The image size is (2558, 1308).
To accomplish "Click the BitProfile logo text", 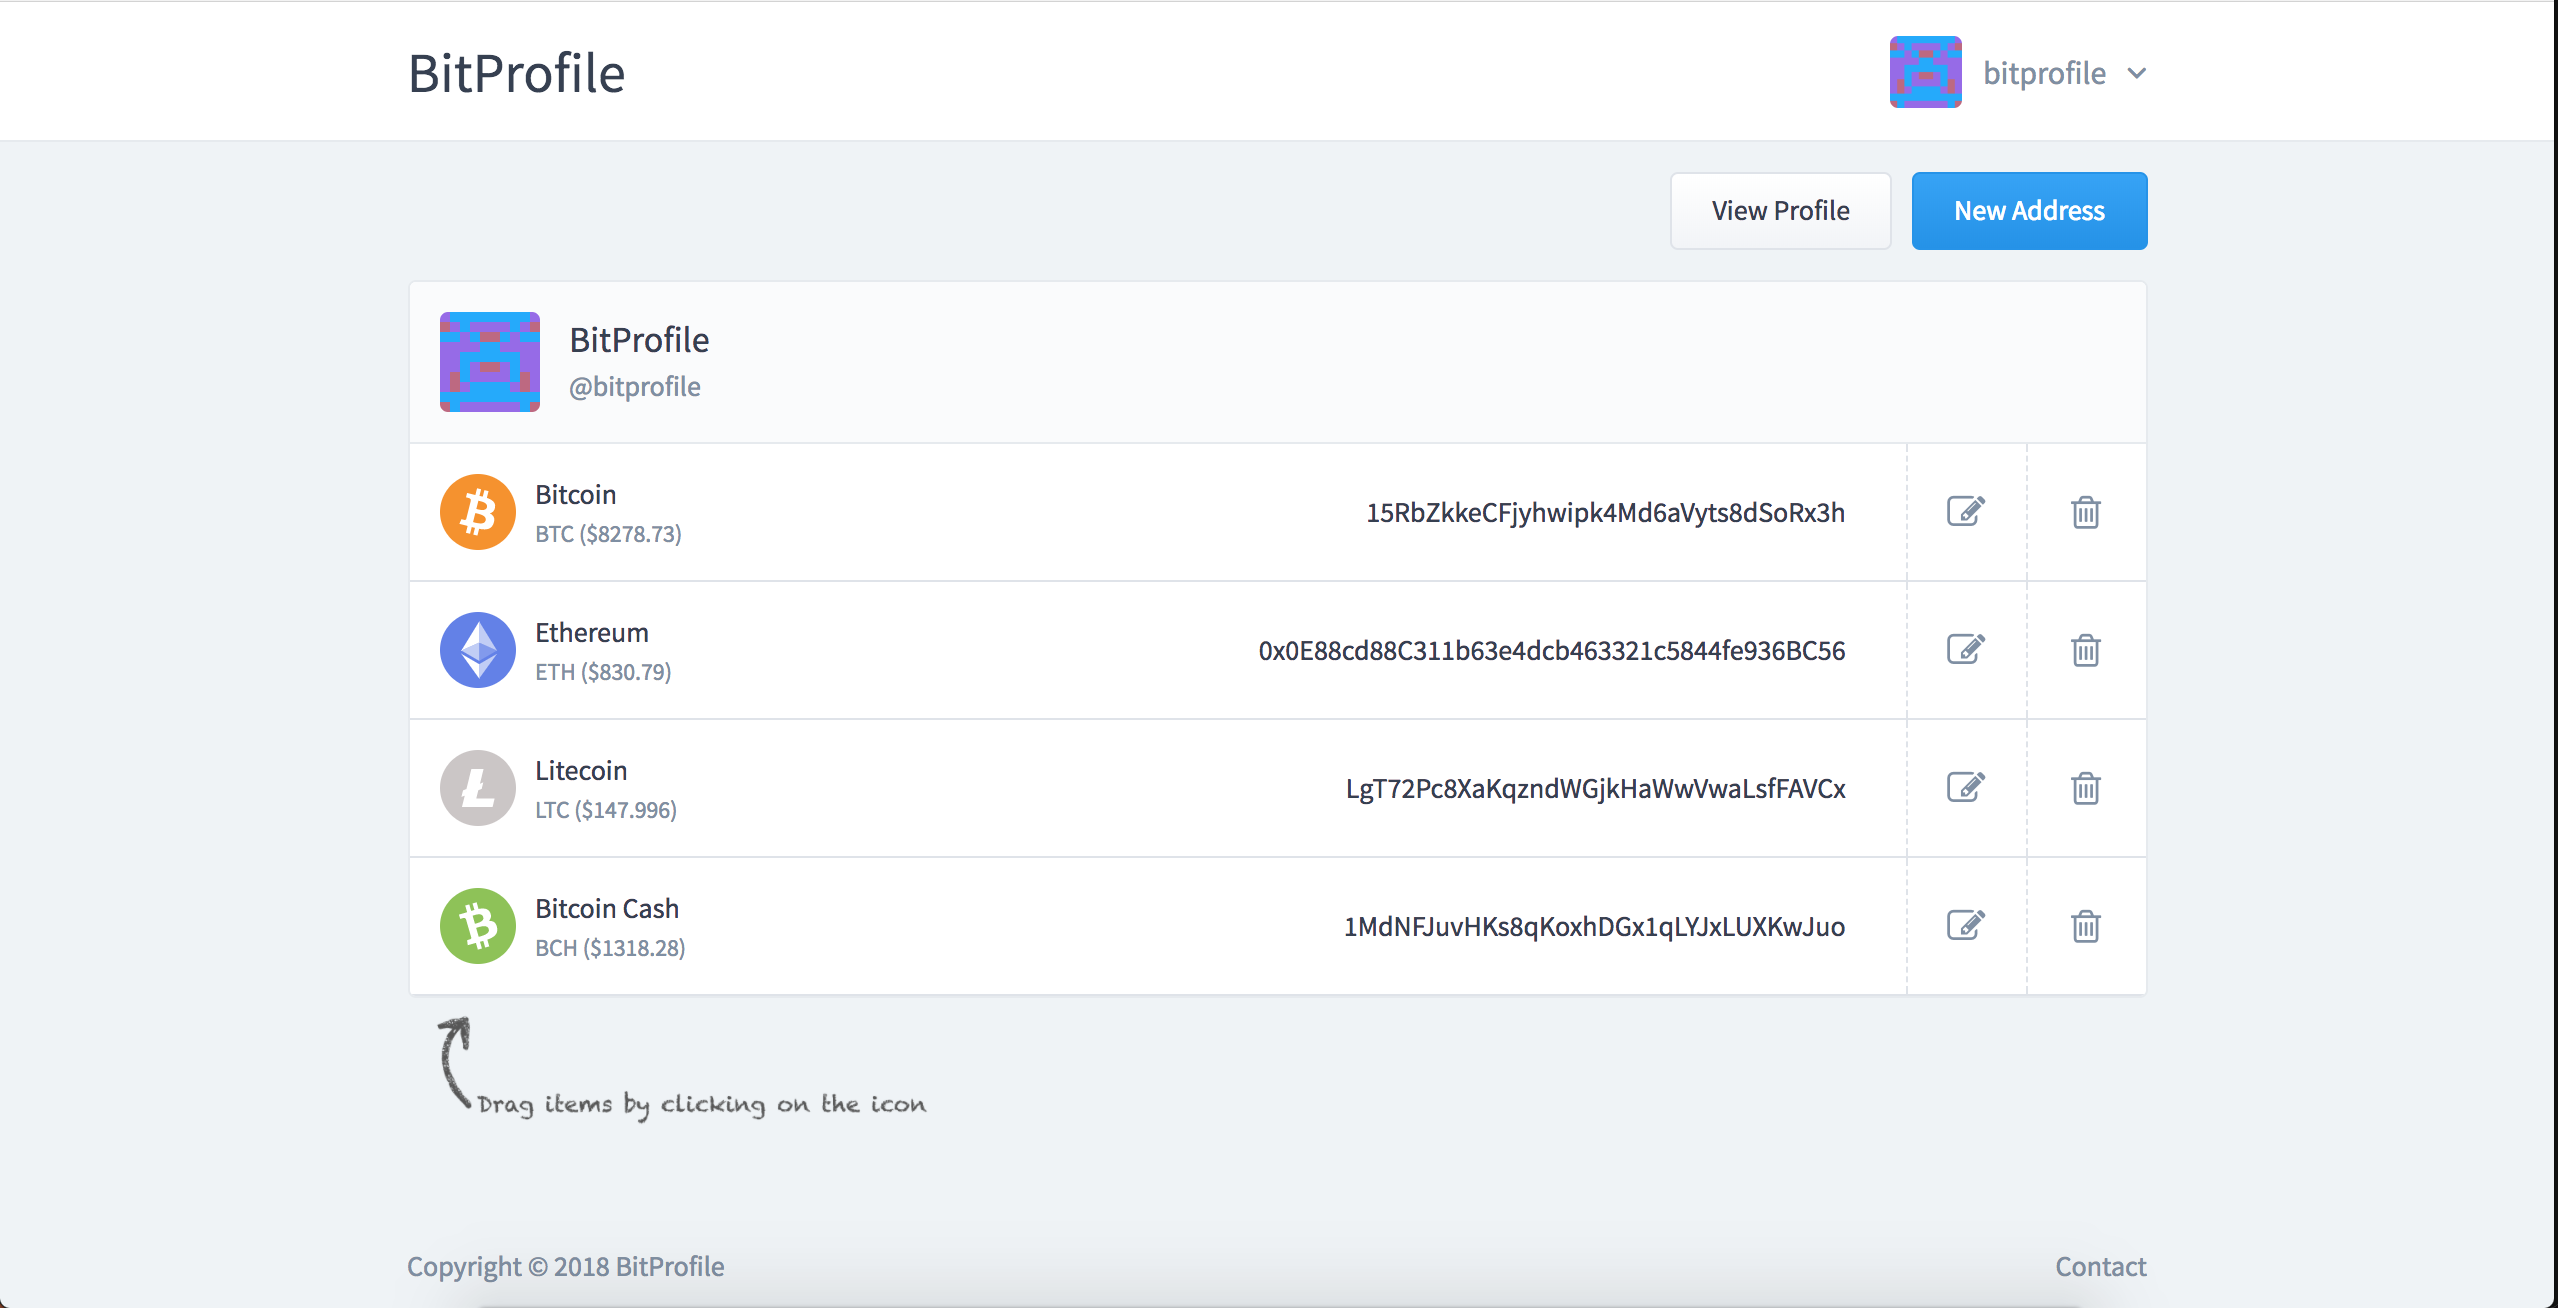I will coord(517,72).
